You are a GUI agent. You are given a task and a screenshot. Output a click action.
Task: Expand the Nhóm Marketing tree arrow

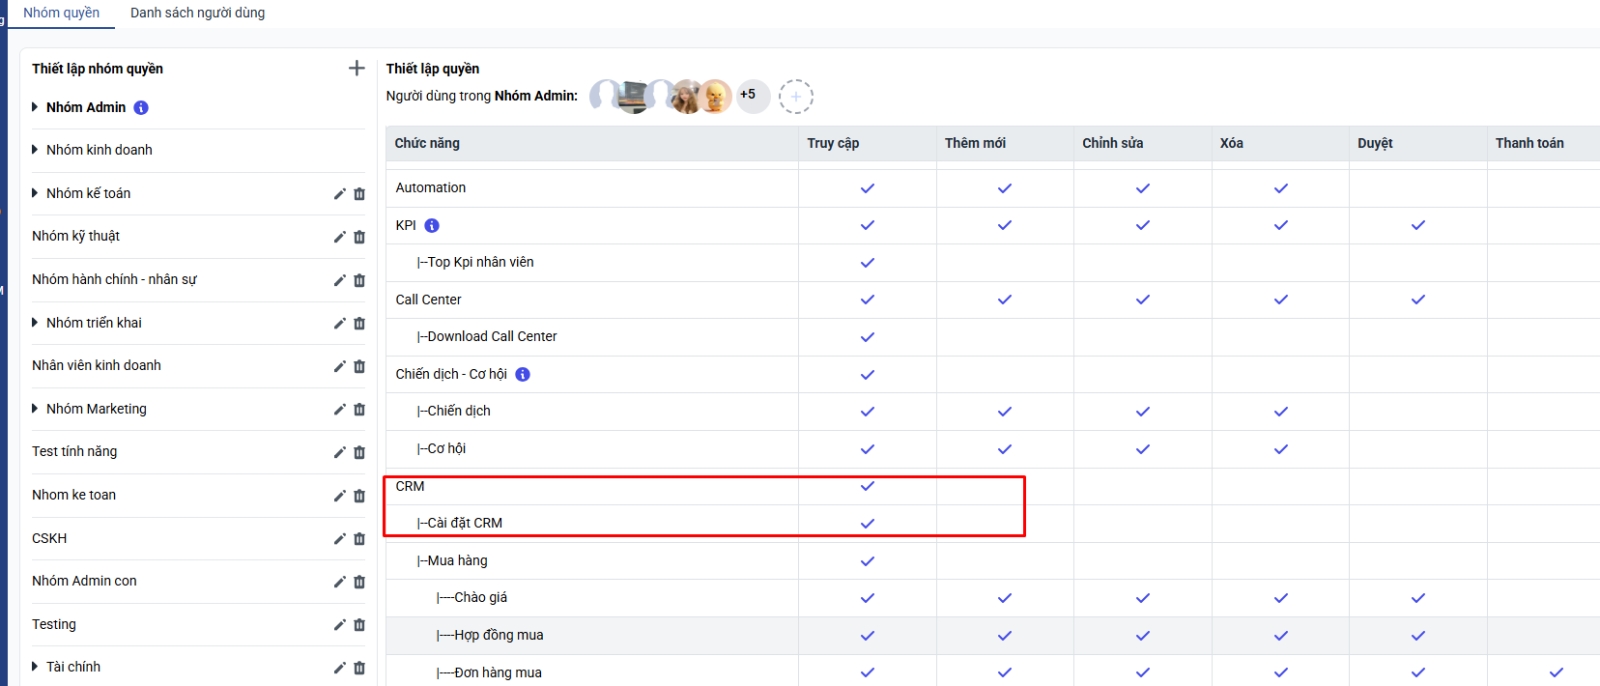click(x=35, y=409)
